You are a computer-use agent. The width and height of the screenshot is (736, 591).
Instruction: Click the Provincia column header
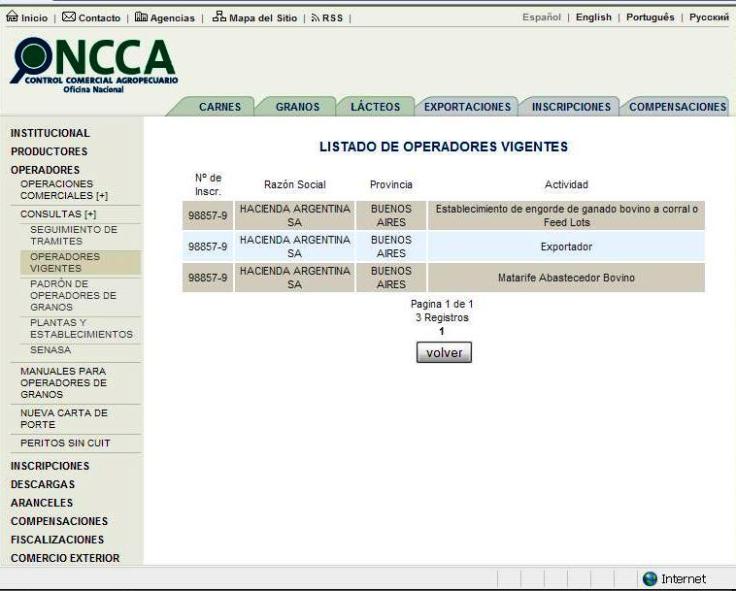click(391, 184)
